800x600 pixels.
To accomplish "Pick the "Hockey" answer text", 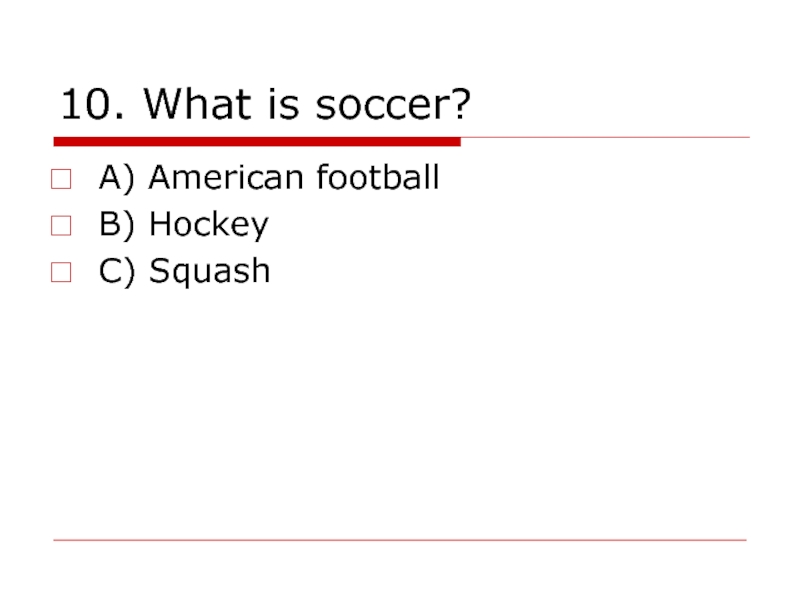I will [x=208, y=226].
